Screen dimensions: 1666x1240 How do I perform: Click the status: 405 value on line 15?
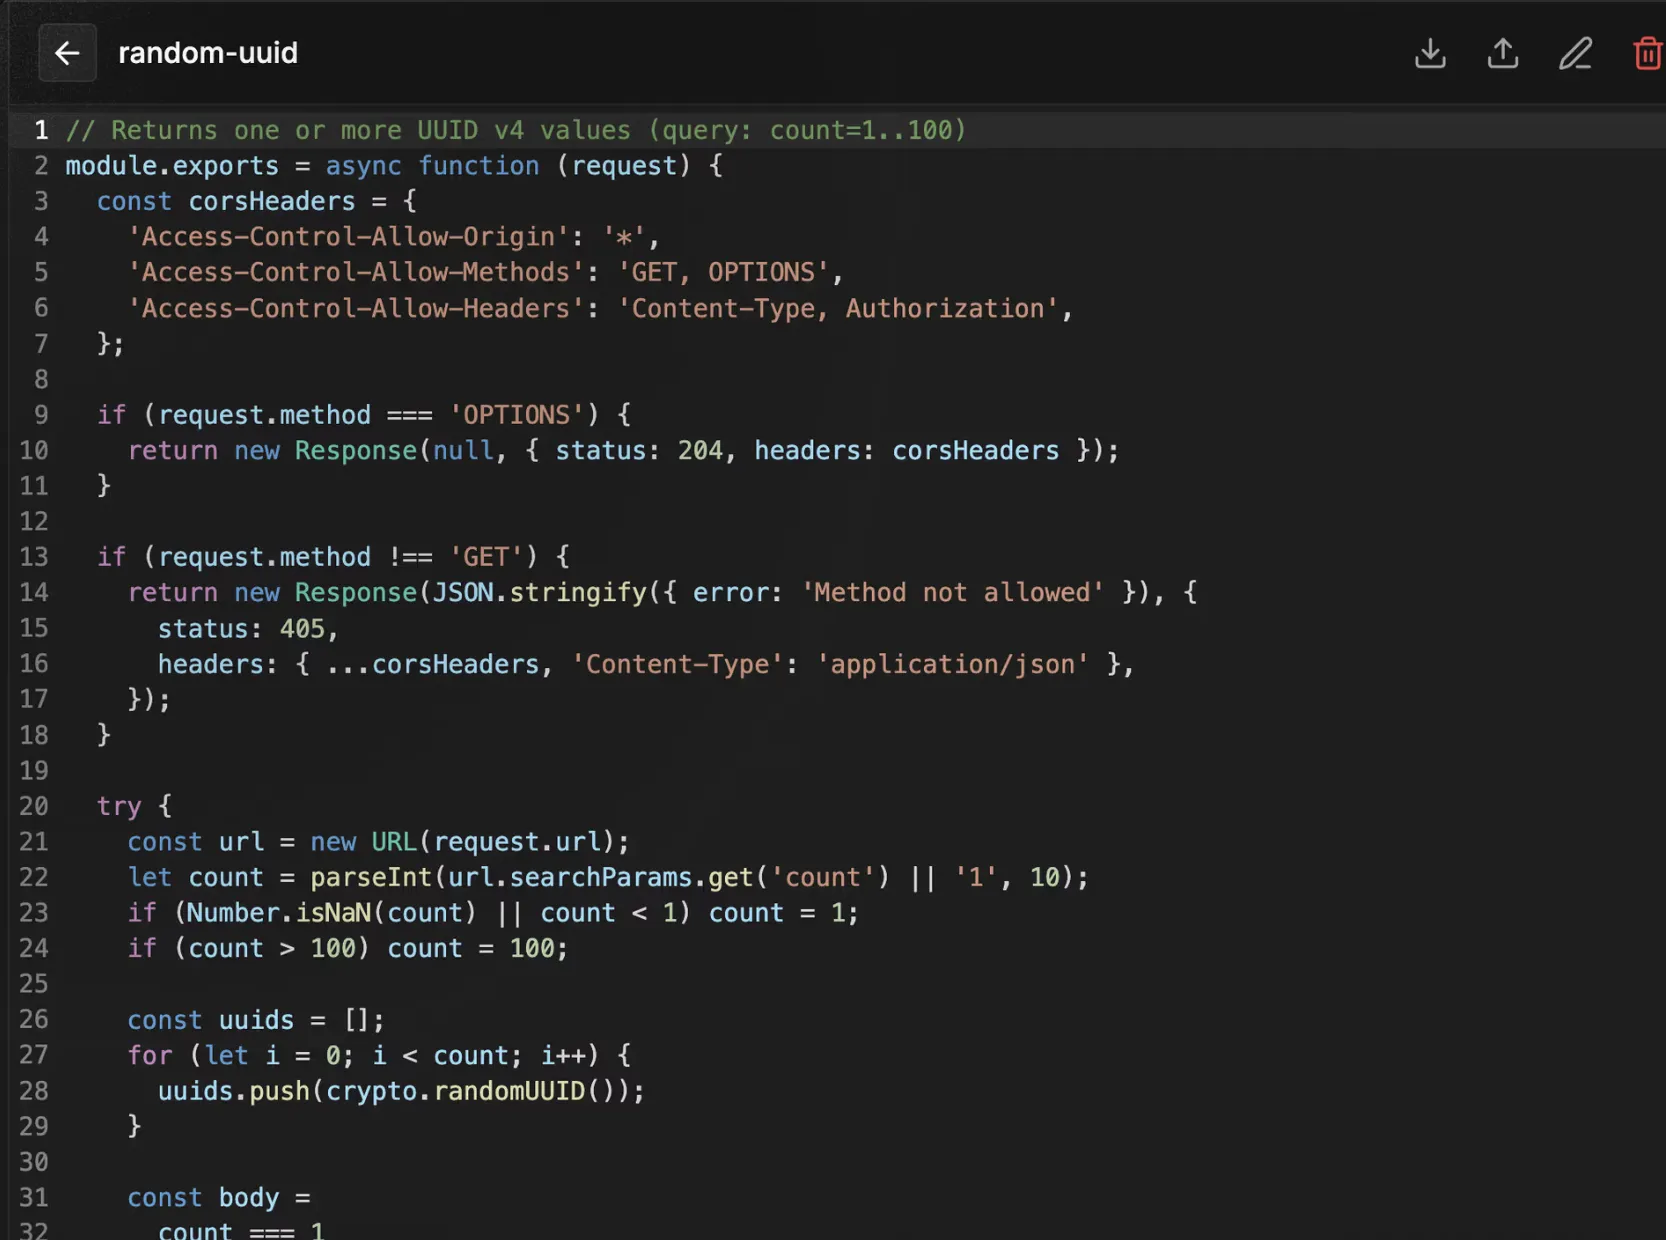tap(245, 628)
